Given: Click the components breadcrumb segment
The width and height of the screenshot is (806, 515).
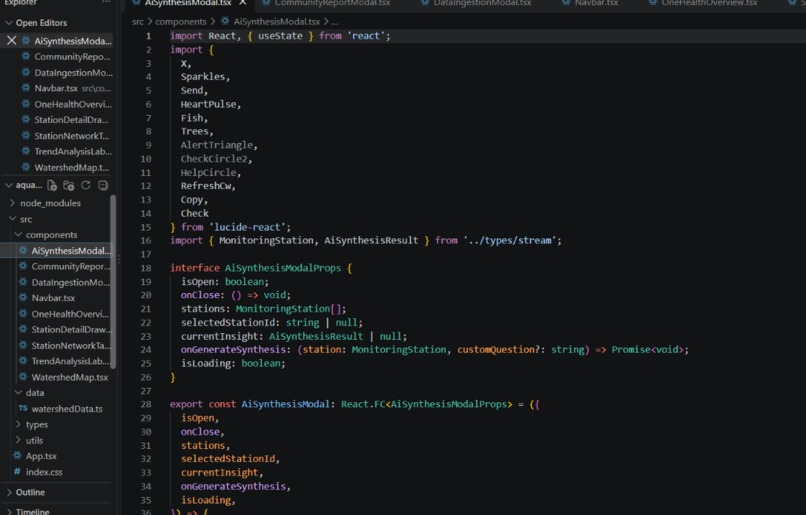Looking at the screenshot, I should point(180,22).
